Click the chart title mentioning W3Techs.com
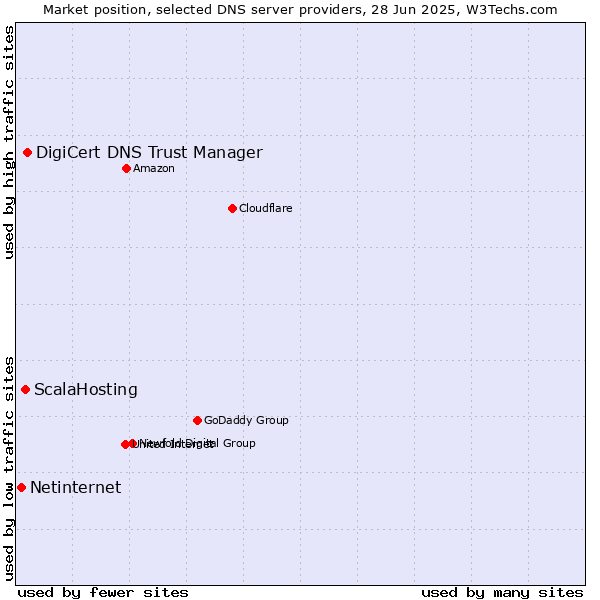This screenshot has height=600, width=600. point(300,10)
